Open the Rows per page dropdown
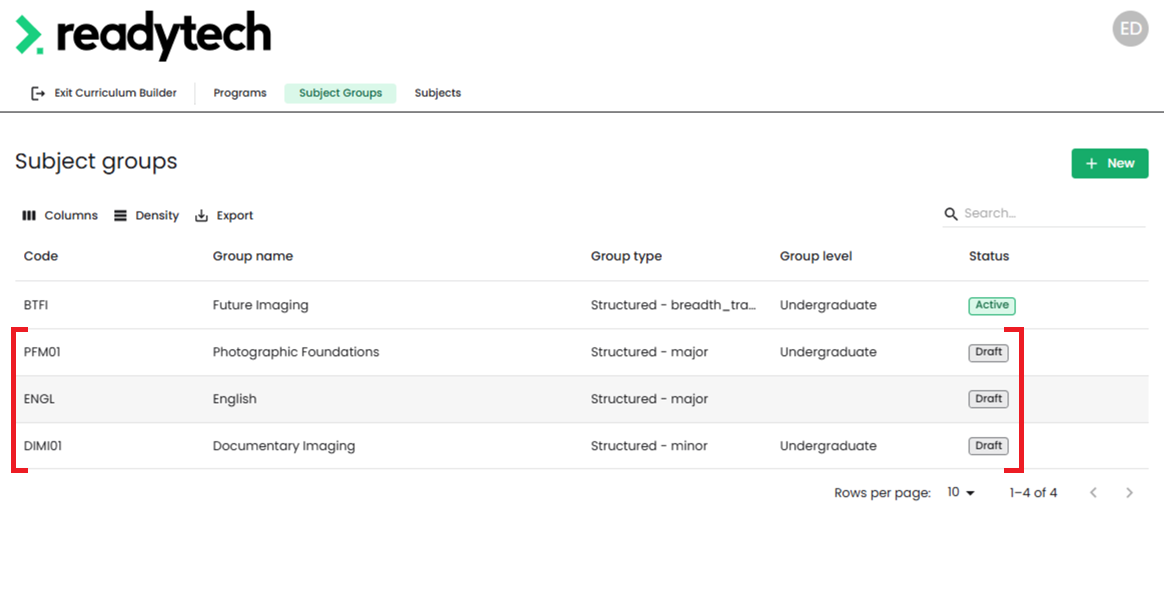The width and height of the screenshot is (1164, 602). [961, 492]
